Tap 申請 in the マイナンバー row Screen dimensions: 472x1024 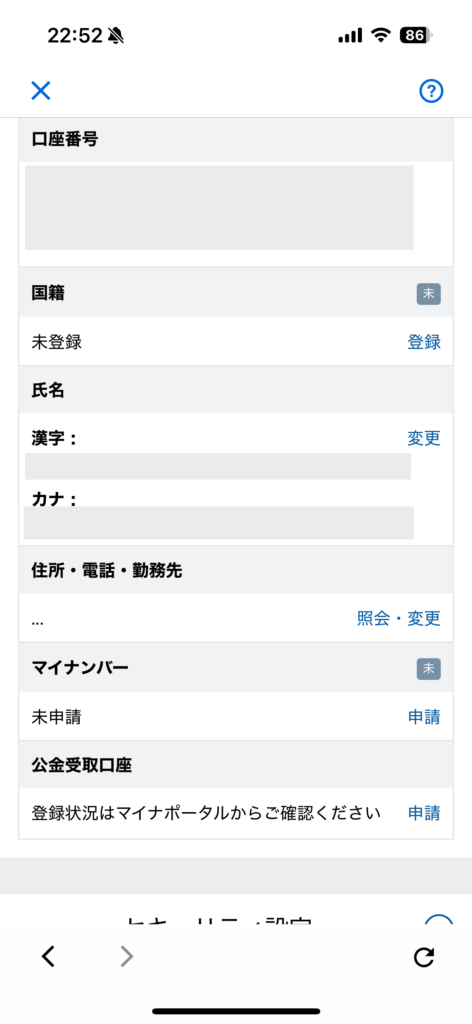(424, 717)
